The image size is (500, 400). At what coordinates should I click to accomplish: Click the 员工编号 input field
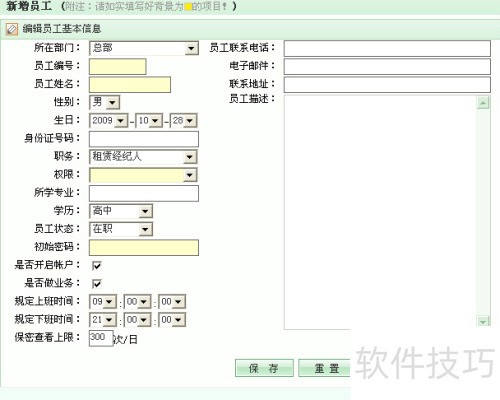[x=118, y=66]
